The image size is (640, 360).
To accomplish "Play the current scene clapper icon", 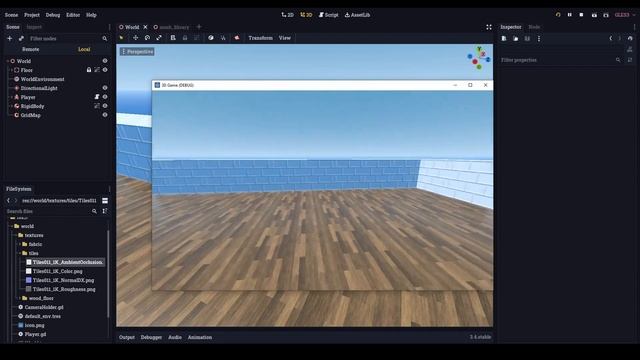I will [594, 15].
